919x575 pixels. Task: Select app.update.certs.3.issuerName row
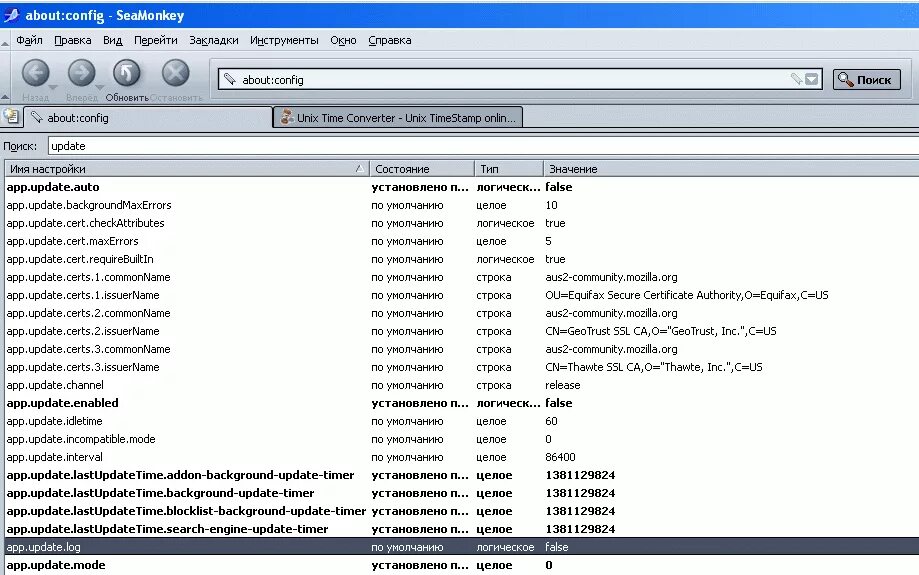(462, 367)
